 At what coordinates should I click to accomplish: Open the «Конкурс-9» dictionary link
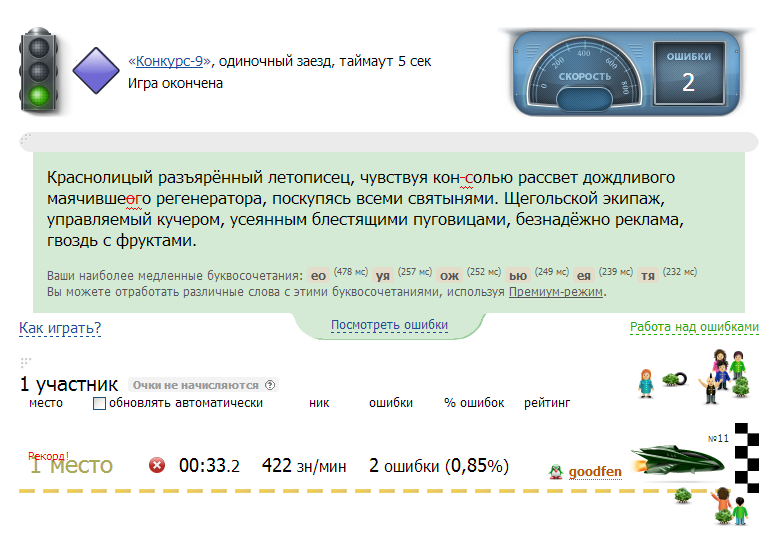pos(170,61)
